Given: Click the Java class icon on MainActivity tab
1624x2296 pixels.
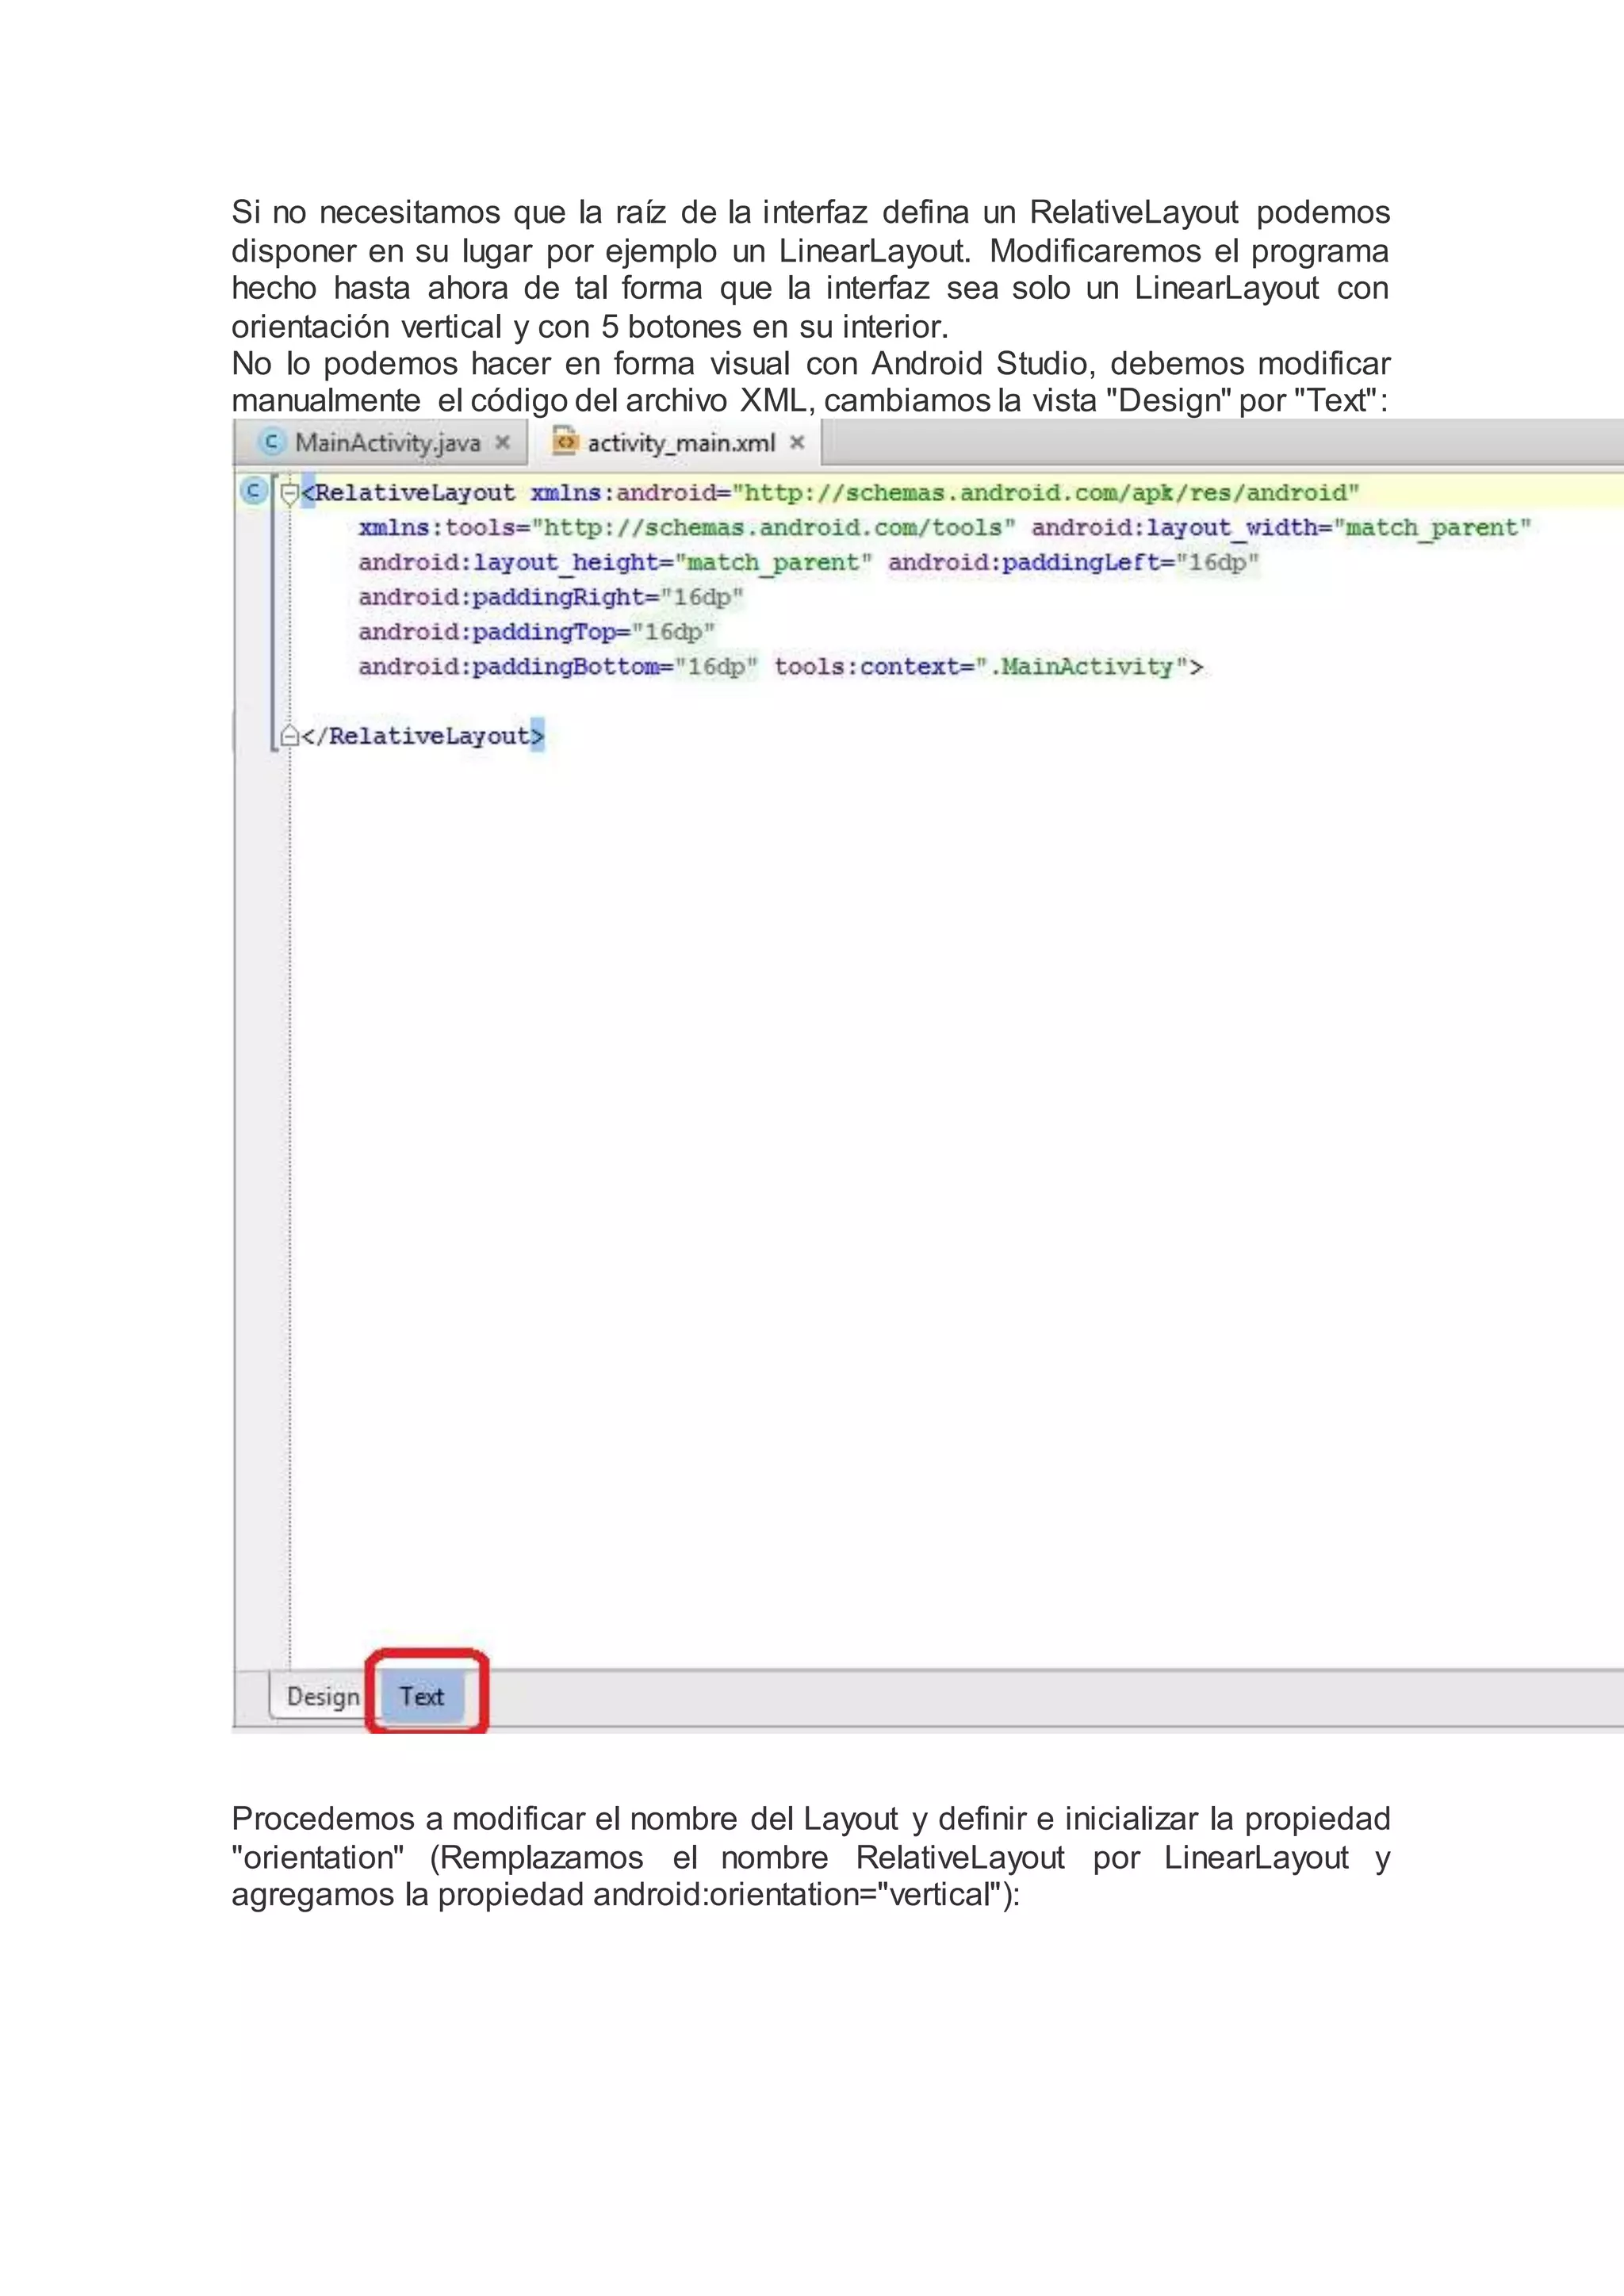Looking at the screenshot, I should (x=271, y=442).
